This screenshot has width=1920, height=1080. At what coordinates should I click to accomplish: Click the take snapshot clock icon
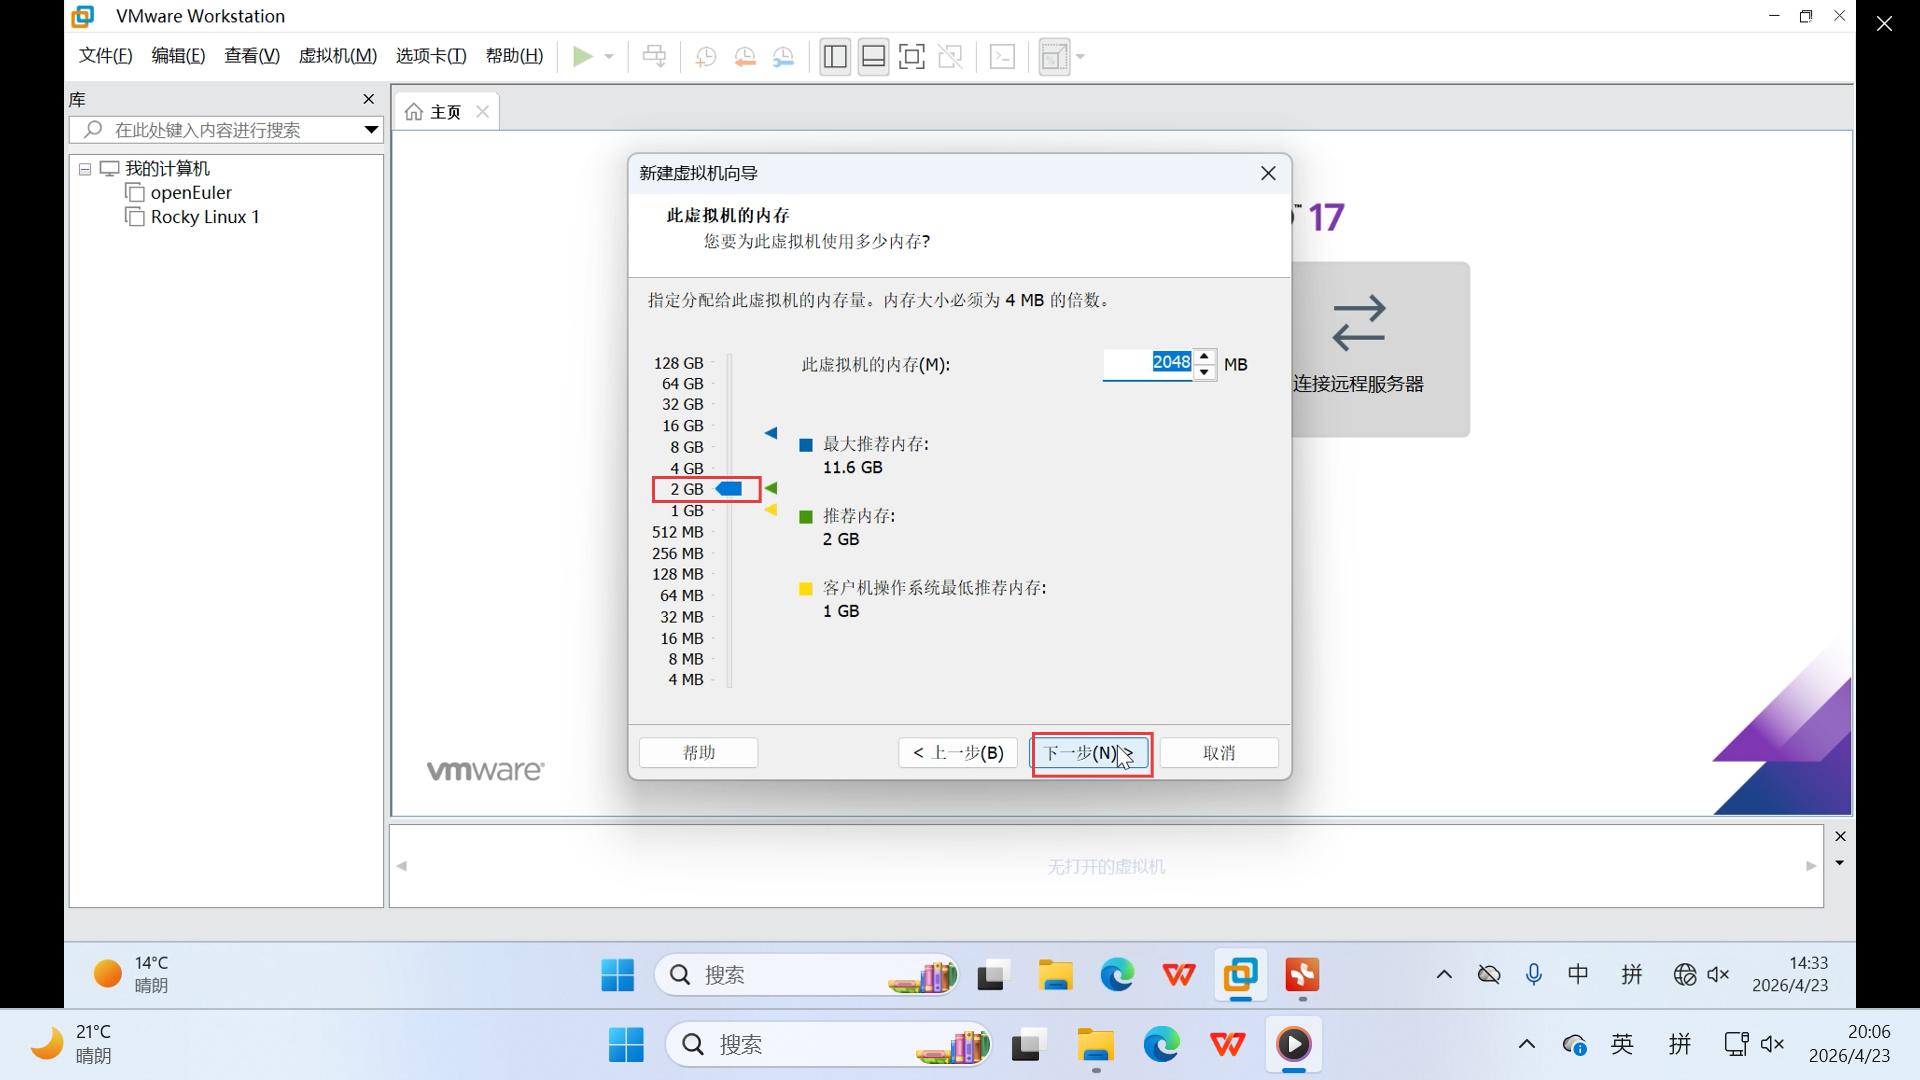[706, 57]
